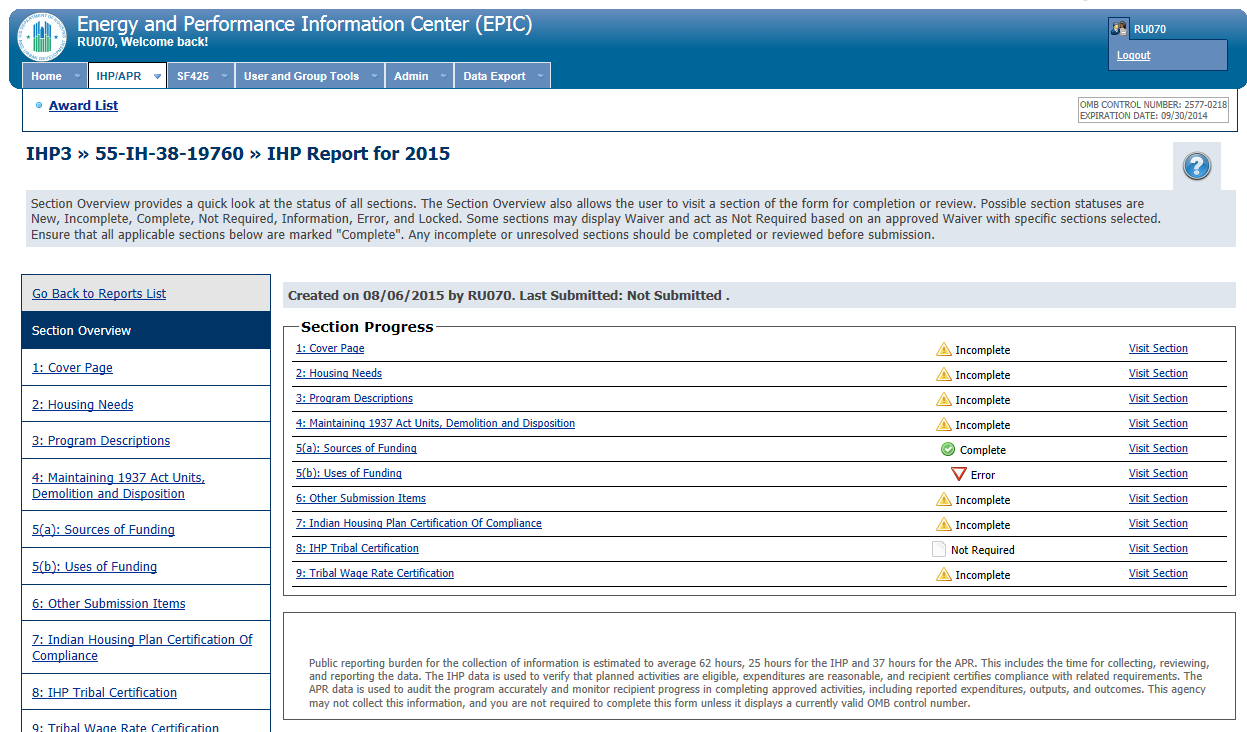Image resolution: width=1247 pixels, height=732 pixels.
Task: Click the Logout link
Action: (x=1133, y=56)
